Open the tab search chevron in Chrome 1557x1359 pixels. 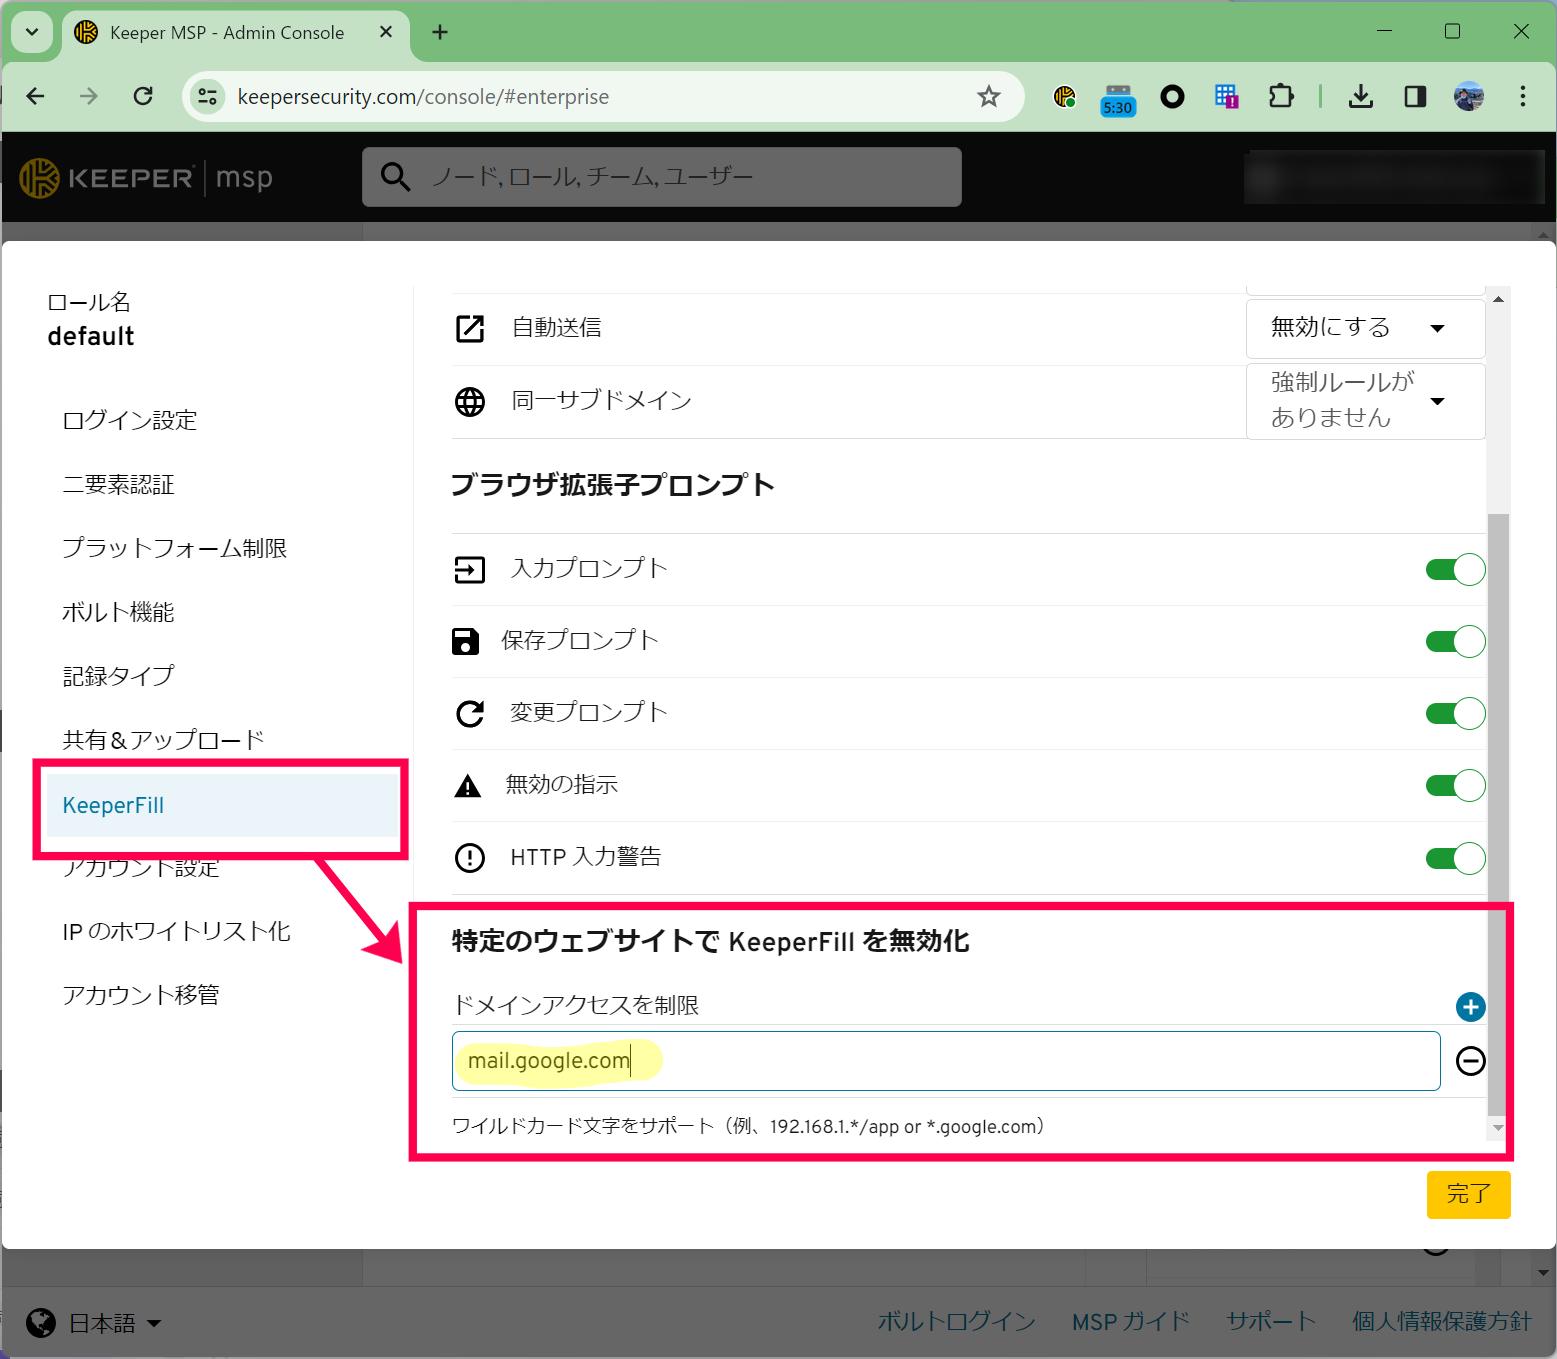[x=32, y=32]
